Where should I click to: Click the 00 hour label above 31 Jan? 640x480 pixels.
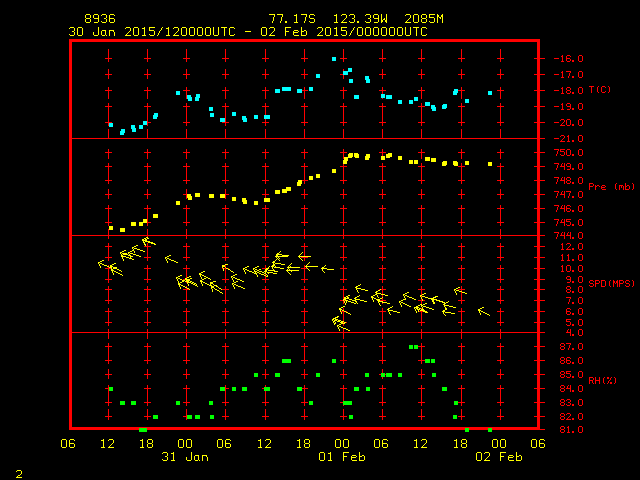(x=185, y=444)
